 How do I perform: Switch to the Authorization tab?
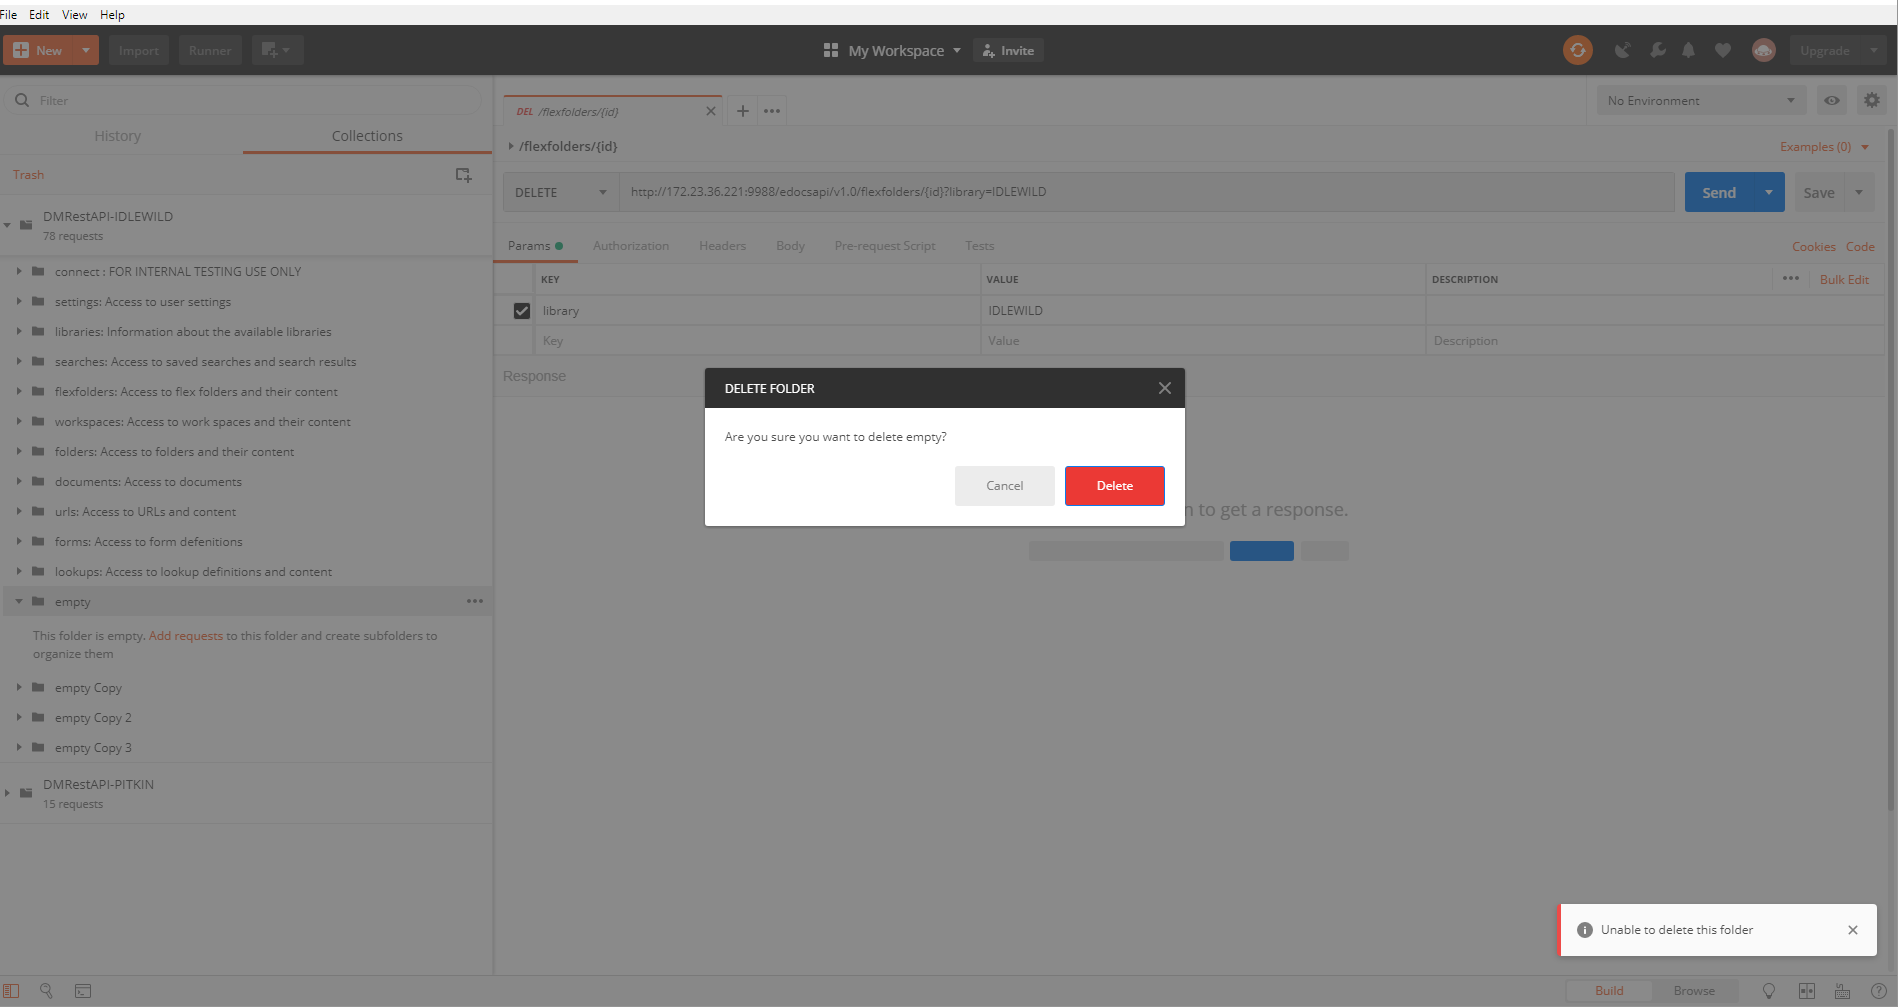tap(631, 245)
